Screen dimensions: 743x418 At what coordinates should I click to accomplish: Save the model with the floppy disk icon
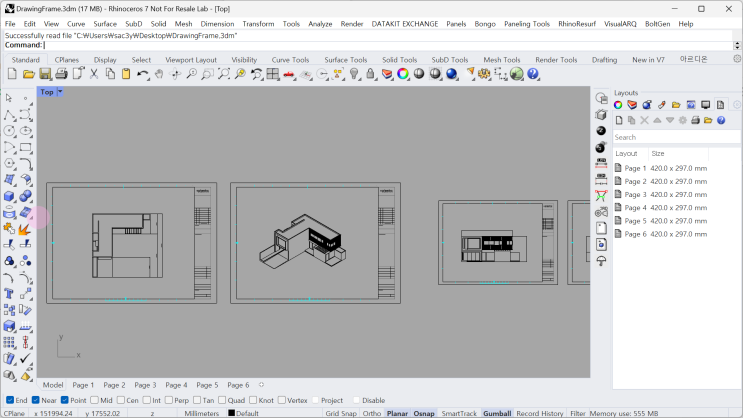(45, 74)
